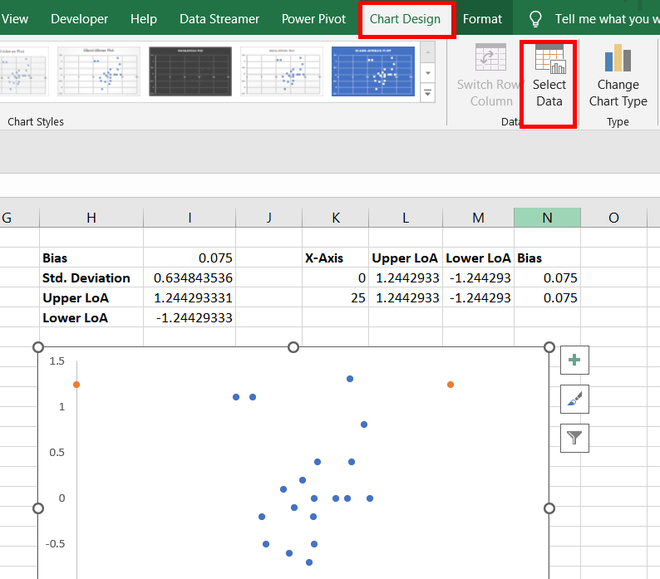Select column N header
660x579 pixels.
pyautogui.click(x=547, y=218)
